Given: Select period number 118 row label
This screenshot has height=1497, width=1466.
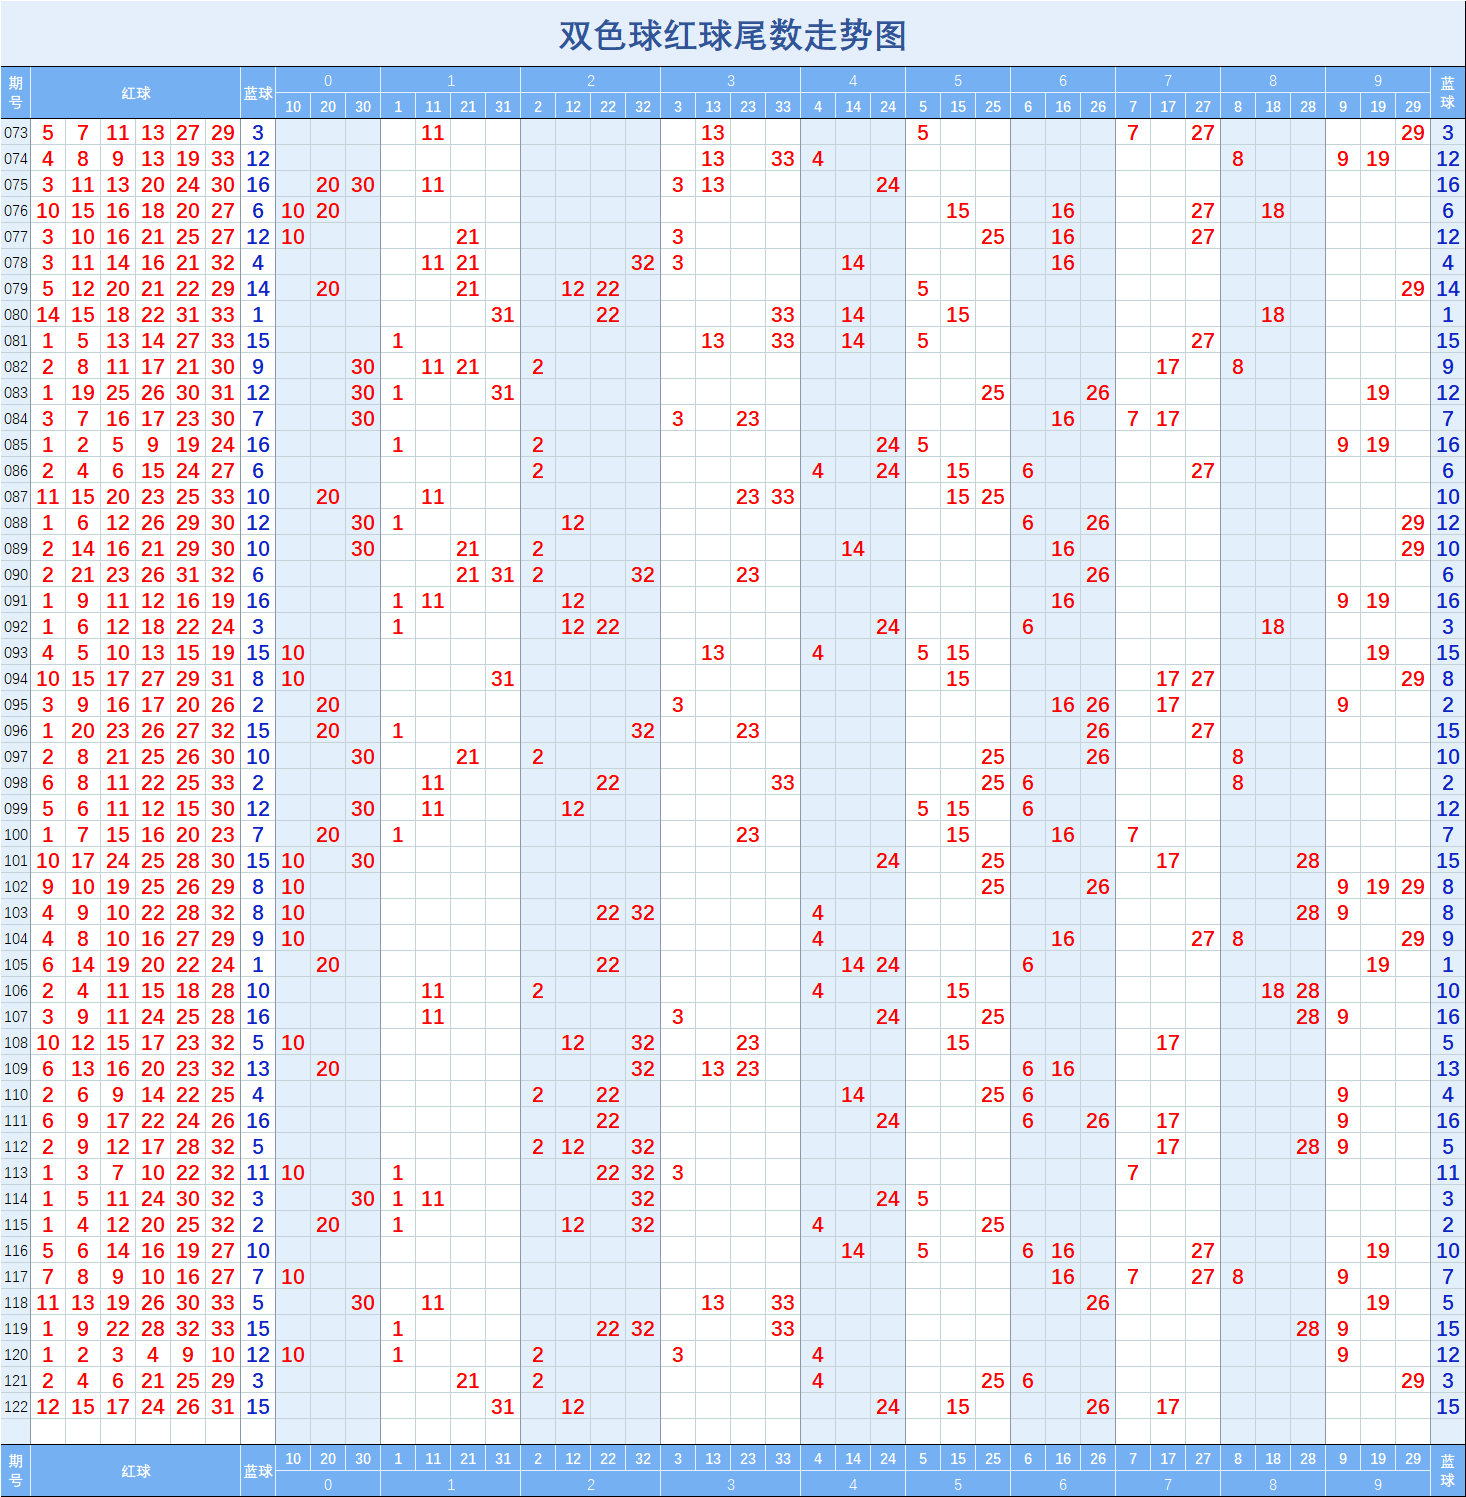Looking at the screenshot, I should [x=16, y=1303].
